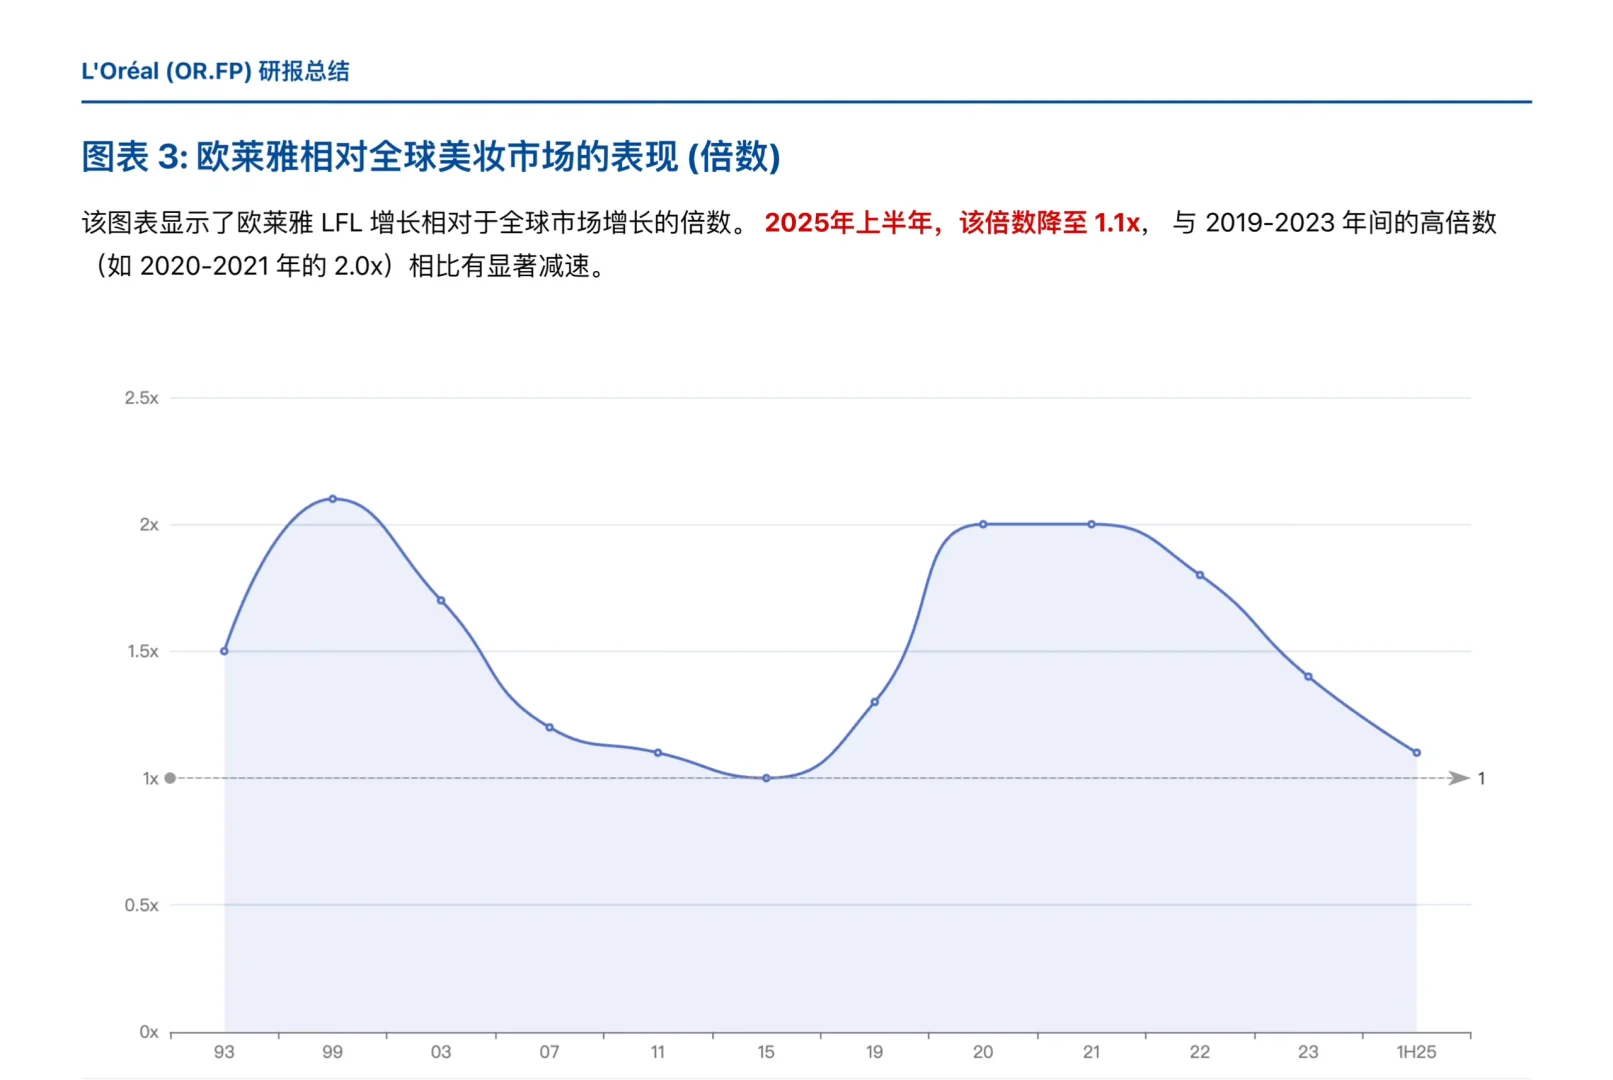Click the "23" x-axis label
The image size is (1613, 1080).
coord(1308,1052)
